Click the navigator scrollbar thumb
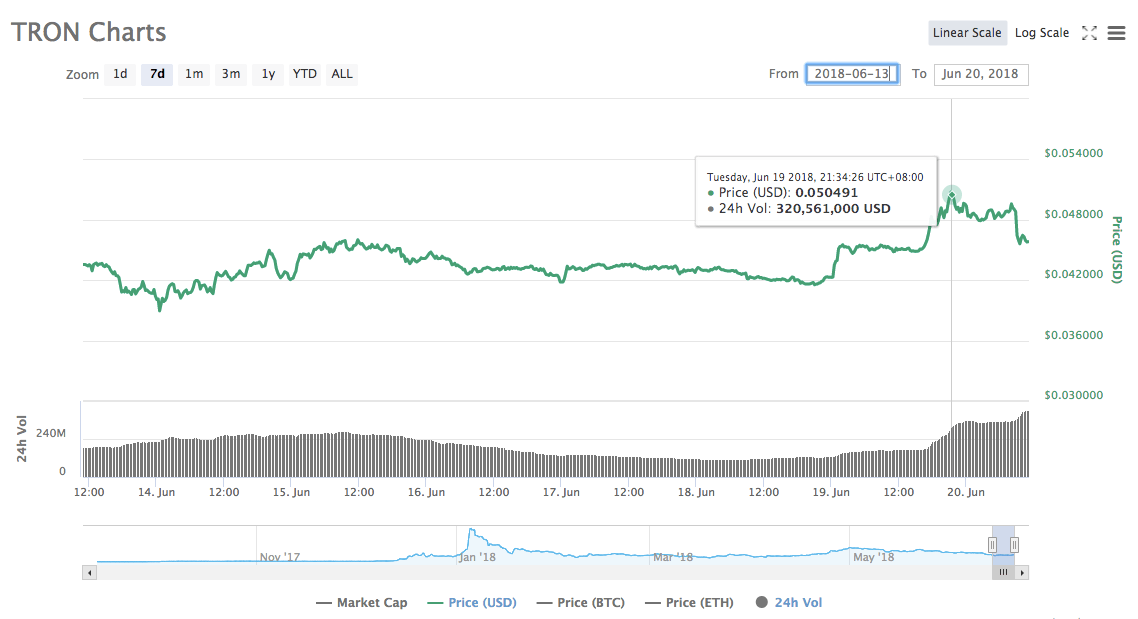1138x619 pixels. (x=1003, y=573)
